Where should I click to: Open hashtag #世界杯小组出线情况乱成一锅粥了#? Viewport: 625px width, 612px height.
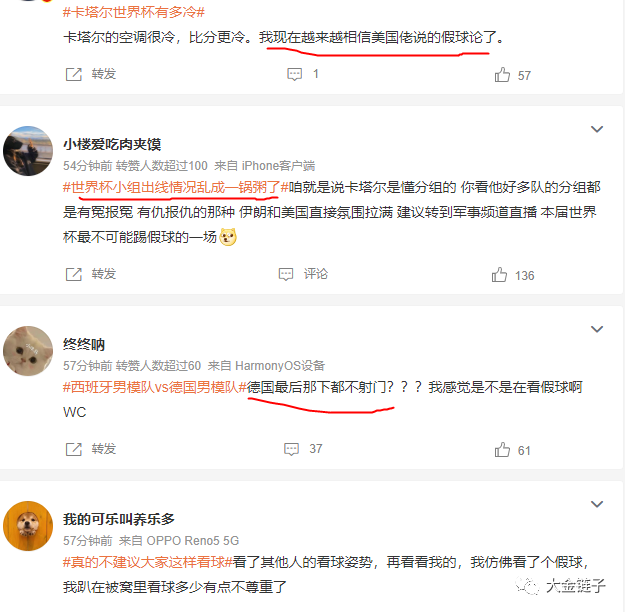(x=176, y=187)
